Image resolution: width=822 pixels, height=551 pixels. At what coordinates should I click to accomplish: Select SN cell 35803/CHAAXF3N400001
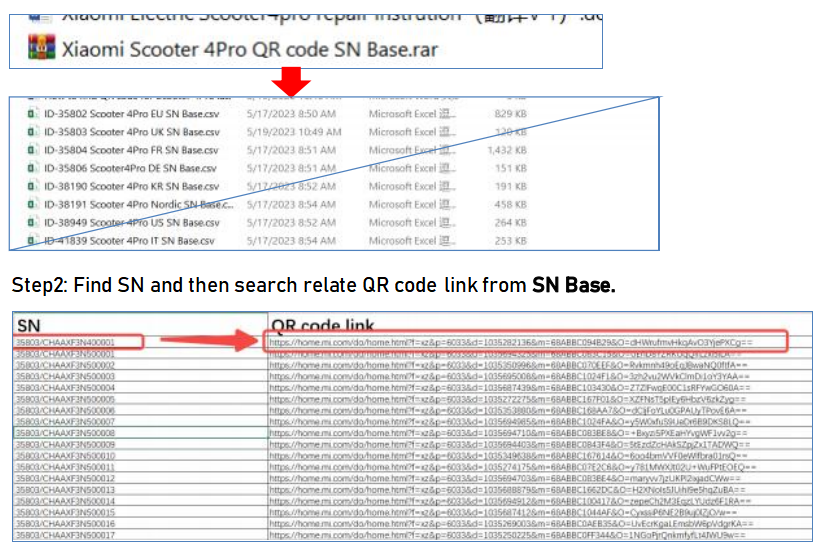78,342
